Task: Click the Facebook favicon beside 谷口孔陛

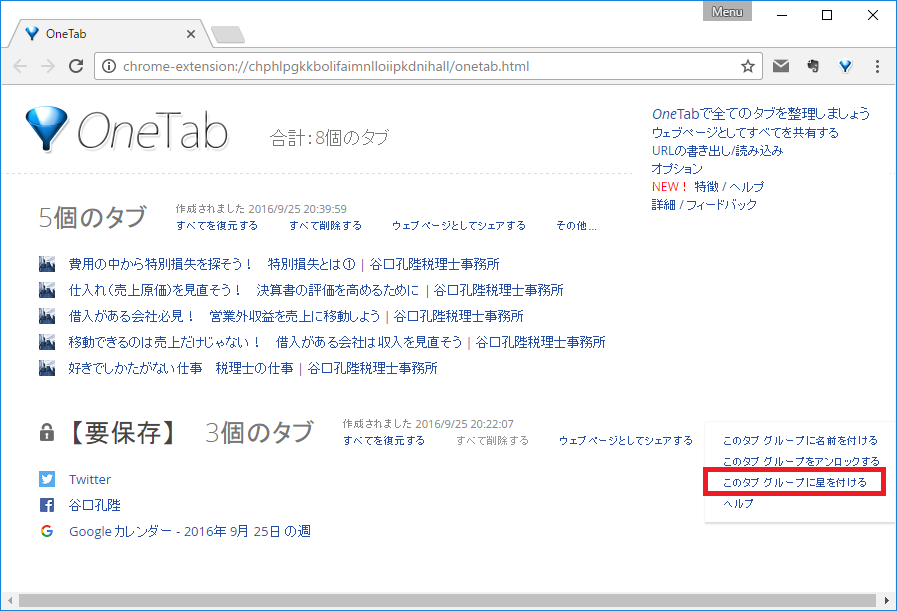Action: click(x=47, y=506)
